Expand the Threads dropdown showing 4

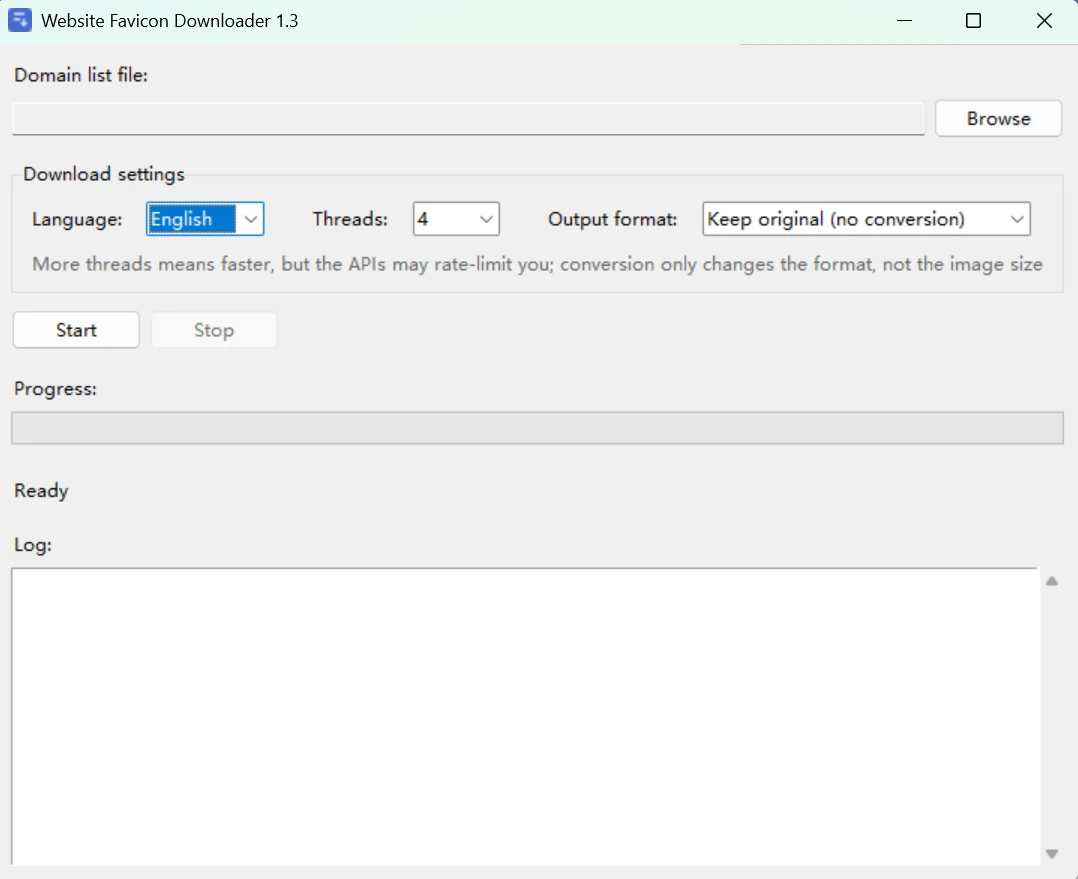456,219
